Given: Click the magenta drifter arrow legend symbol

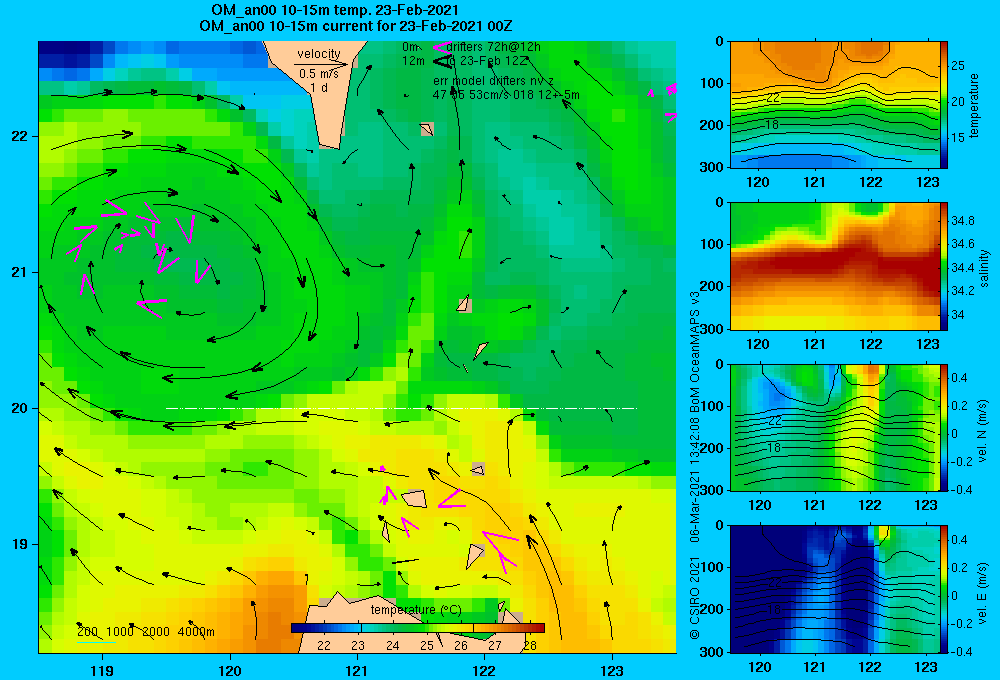Looking at the screenshot, I should click(x=441, y=47).
